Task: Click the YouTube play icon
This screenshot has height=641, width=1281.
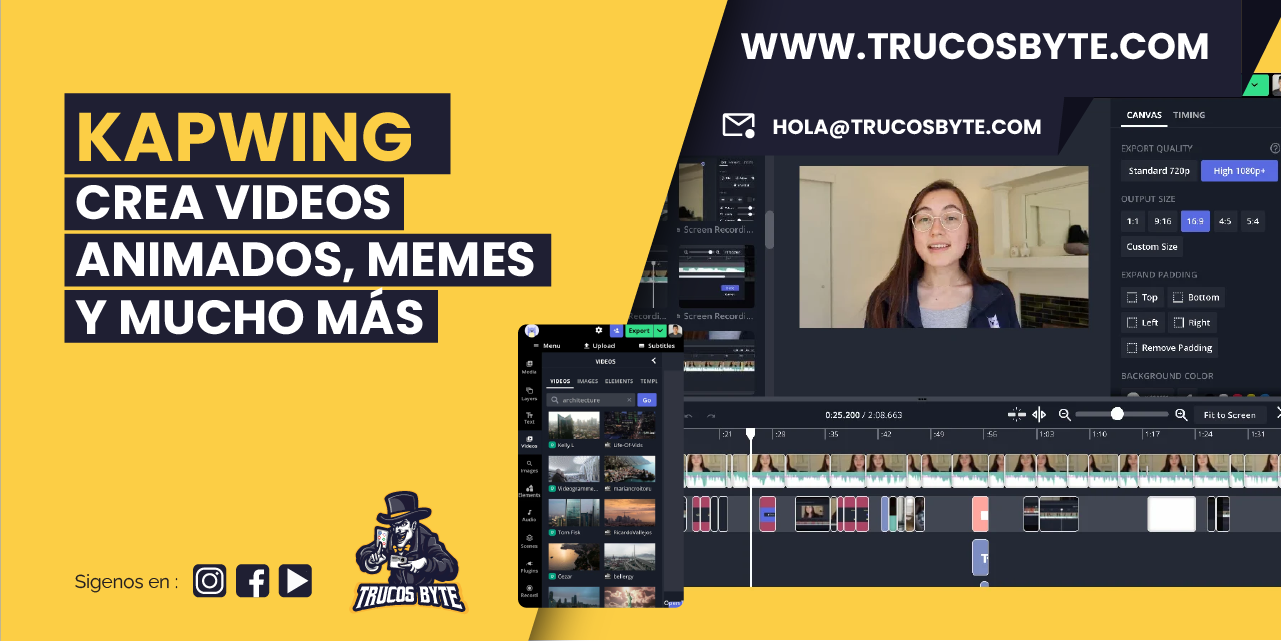Action: click(x=295, y=581)
